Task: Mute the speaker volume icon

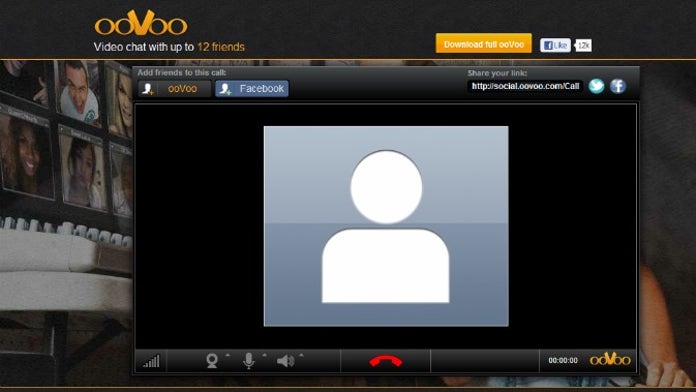Action: pyautogui.click(x=285, y=361)
